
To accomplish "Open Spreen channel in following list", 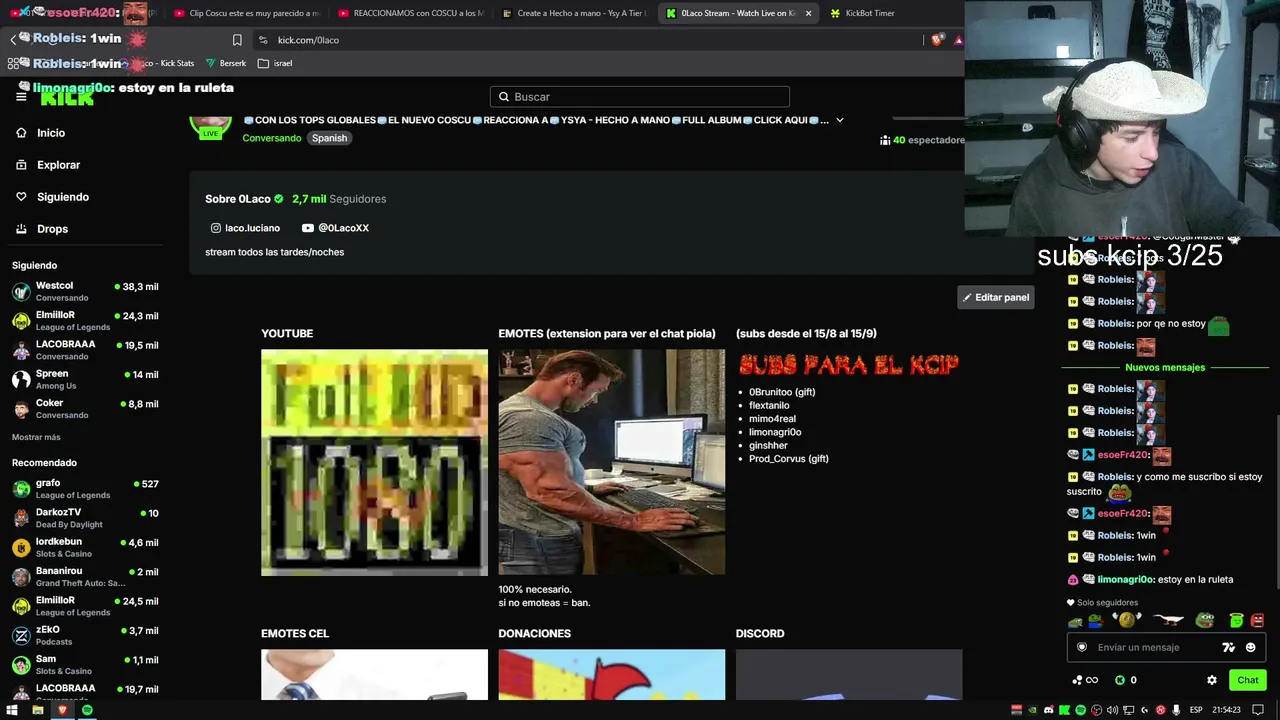I will [85, 379].
